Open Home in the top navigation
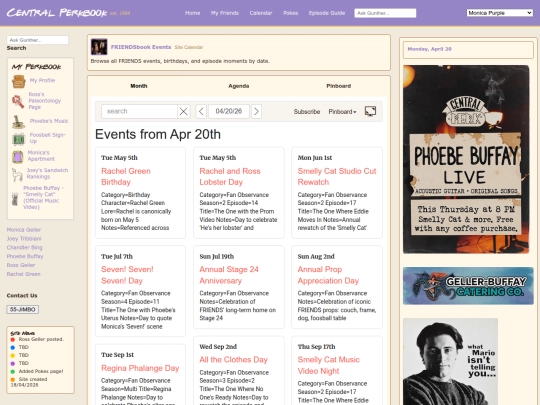 coord(193,13)
